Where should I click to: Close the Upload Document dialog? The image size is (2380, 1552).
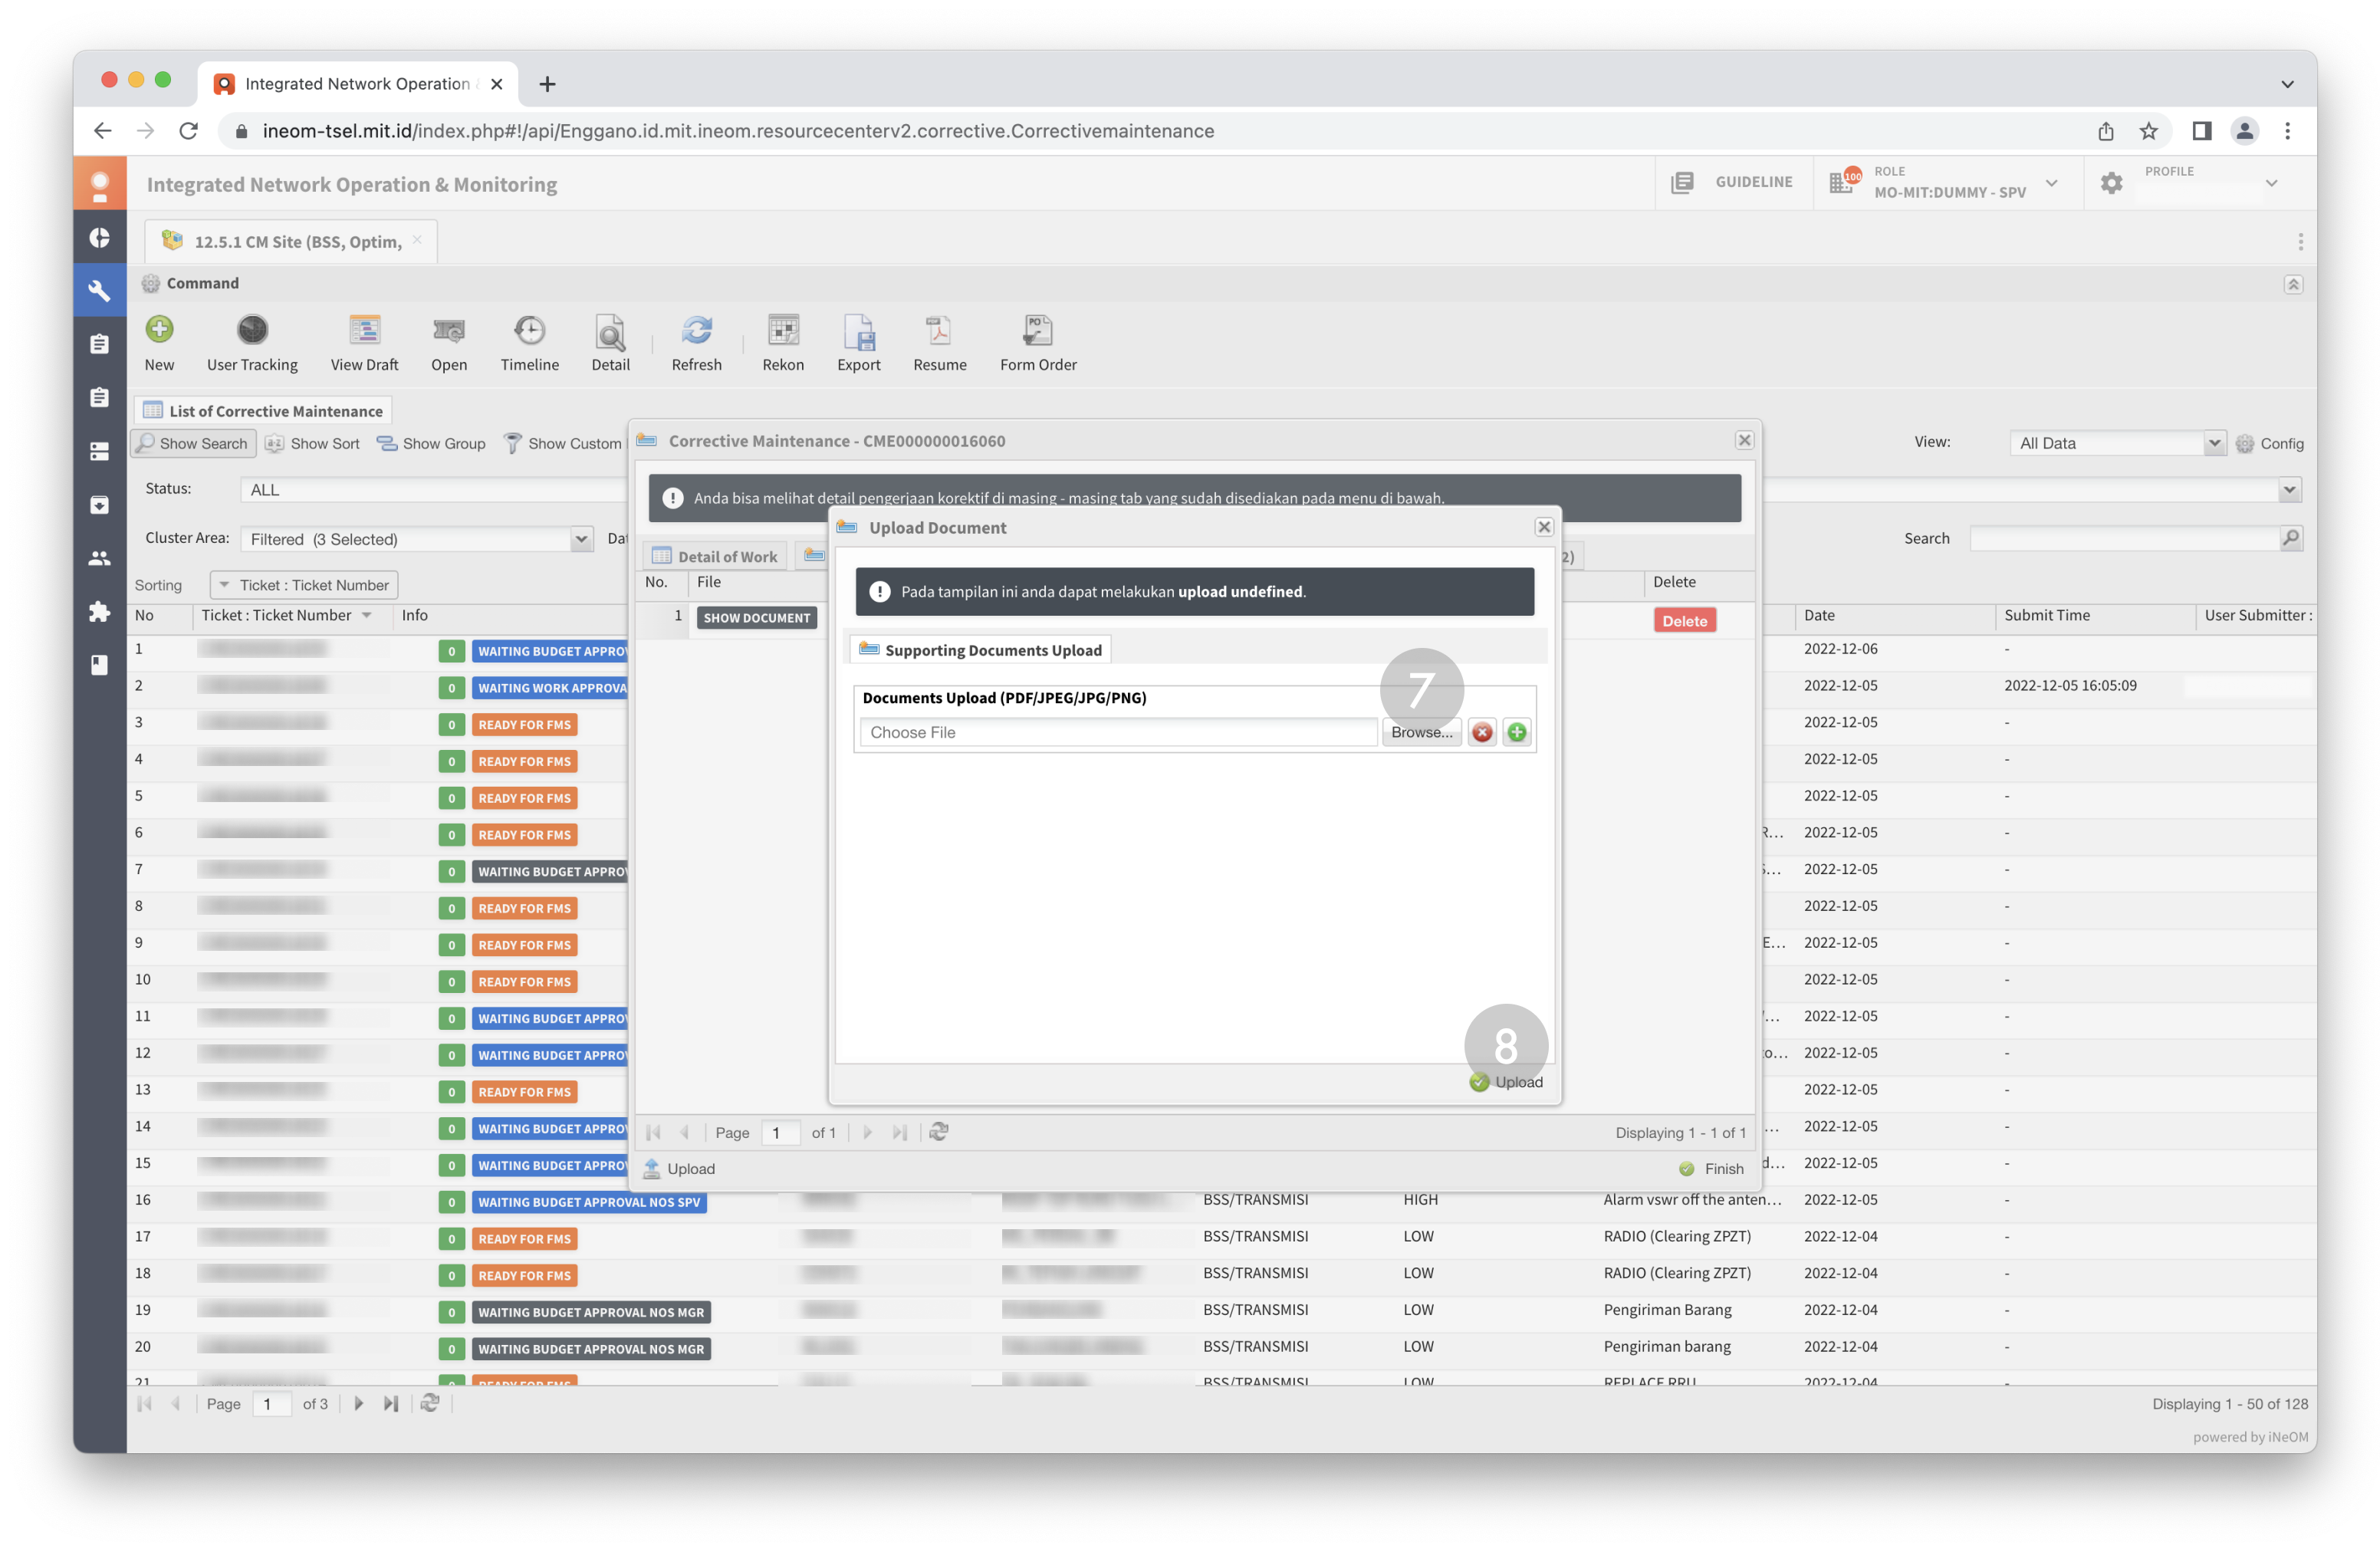point(1544,527)
